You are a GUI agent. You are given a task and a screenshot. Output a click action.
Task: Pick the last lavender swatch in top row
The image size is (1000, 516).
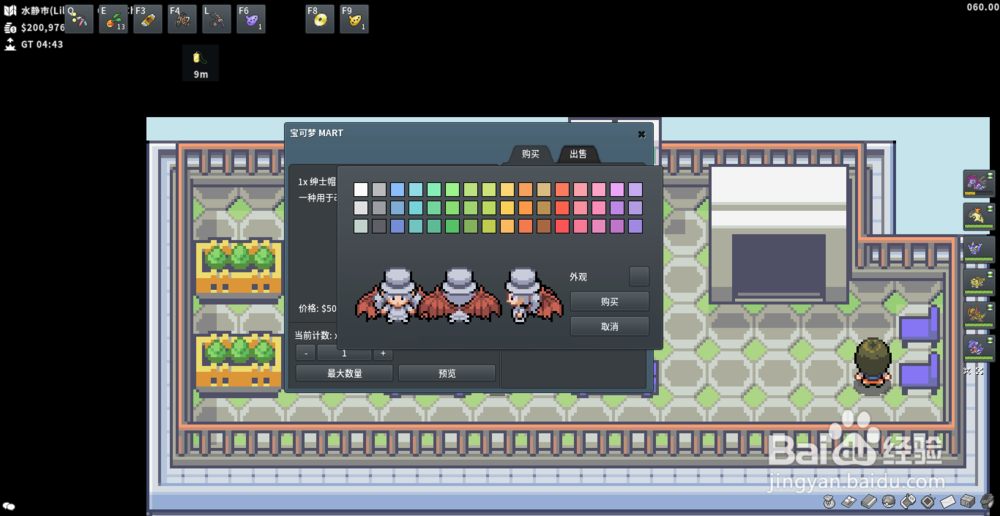(635, 189)
